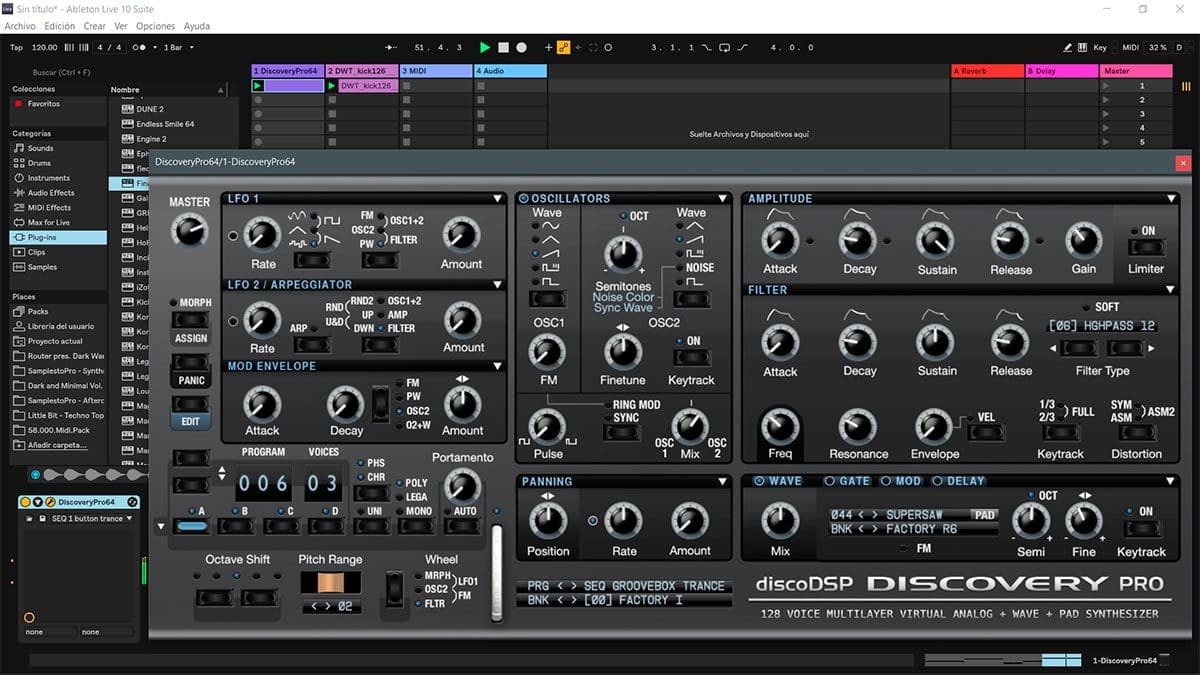1200x675 pixels.
Task: Toggle the MIDI map mode
Action: 1130,47
